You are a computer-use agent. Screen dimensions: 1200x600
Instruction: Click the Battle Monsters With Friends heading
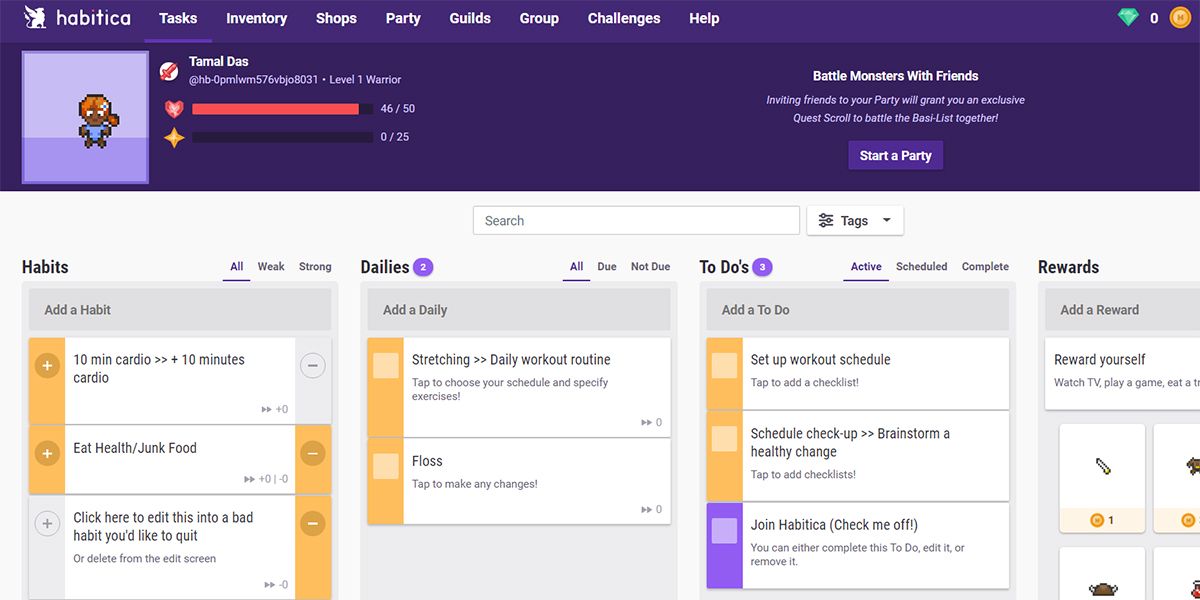coord(896,76)
